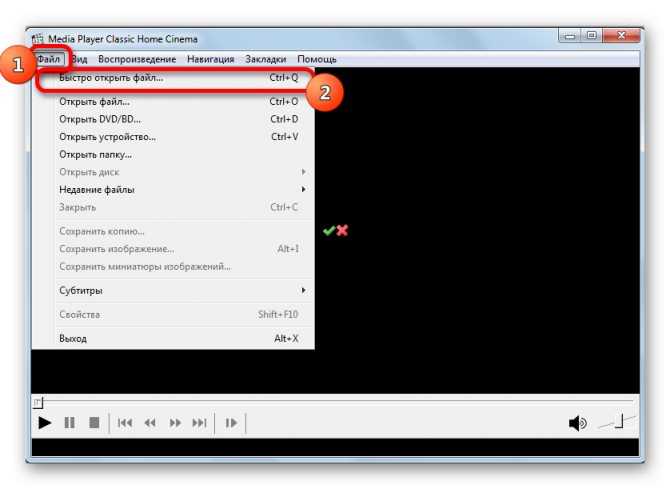The image size is (670, 489).
Task: Click the green checkmark icon
Action: click(329, 231)
